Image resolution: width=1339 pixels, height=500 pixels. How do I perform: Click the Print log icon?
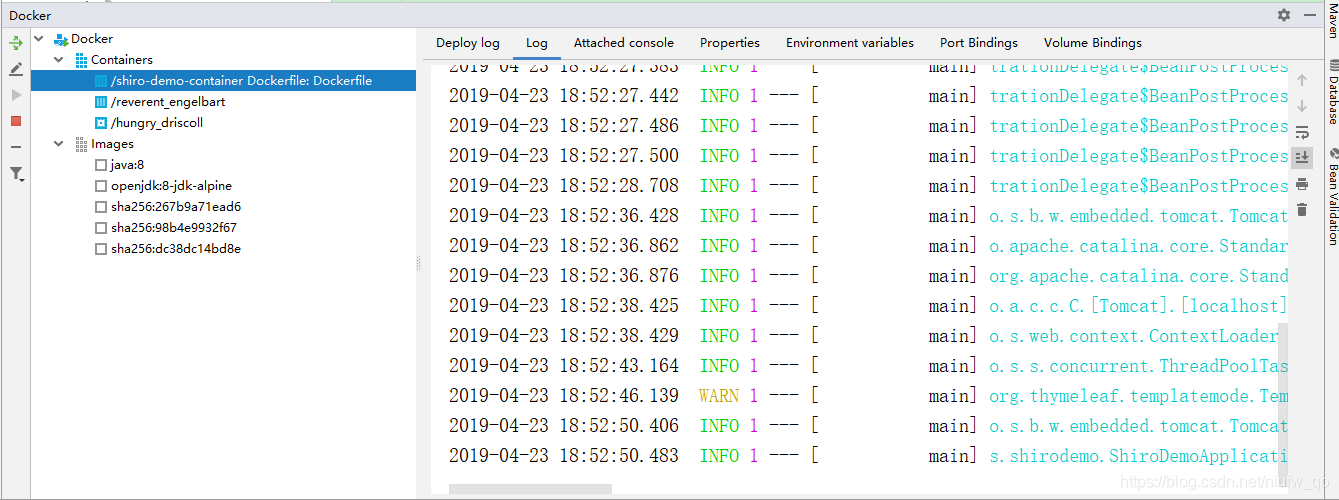[x=1302, y=184]
